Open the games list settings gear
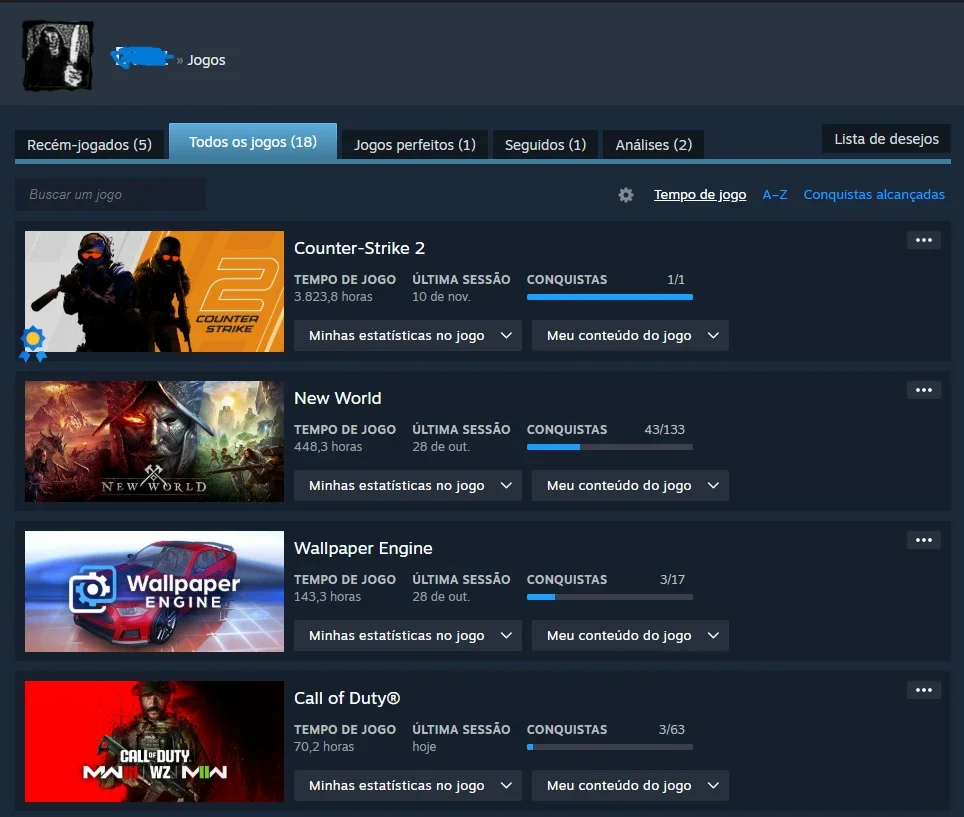 tap(626, 195)
